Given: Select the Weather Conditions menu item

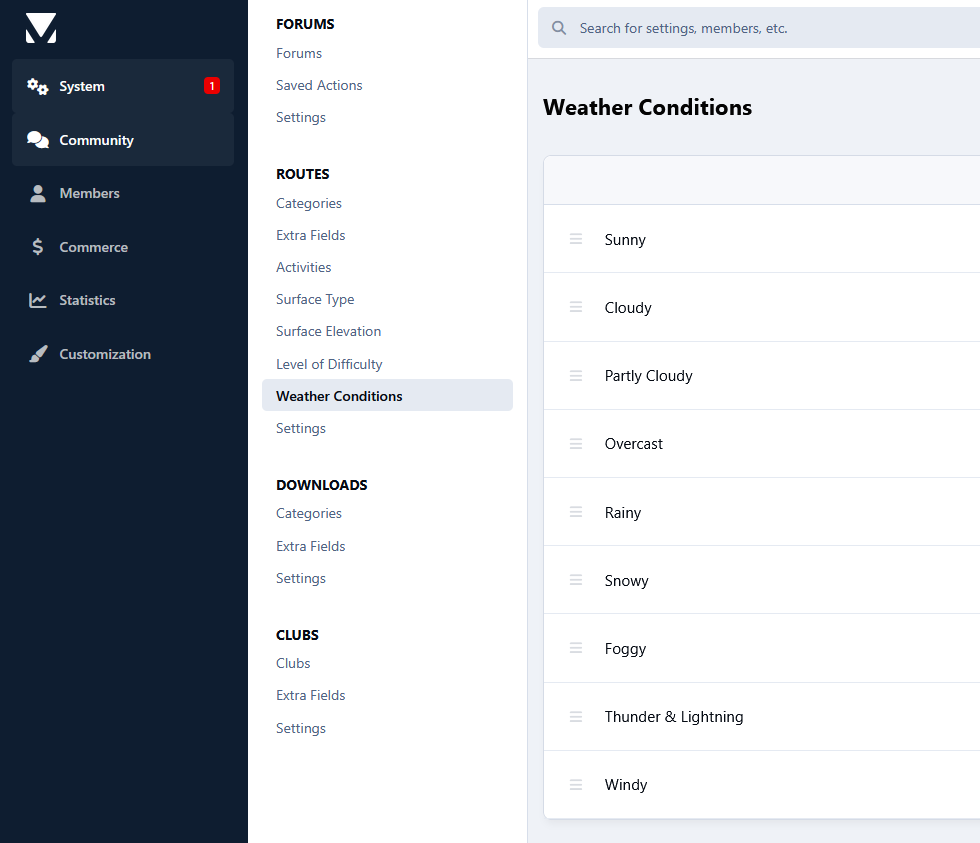Looking at the screenshot, I should 388,396.
